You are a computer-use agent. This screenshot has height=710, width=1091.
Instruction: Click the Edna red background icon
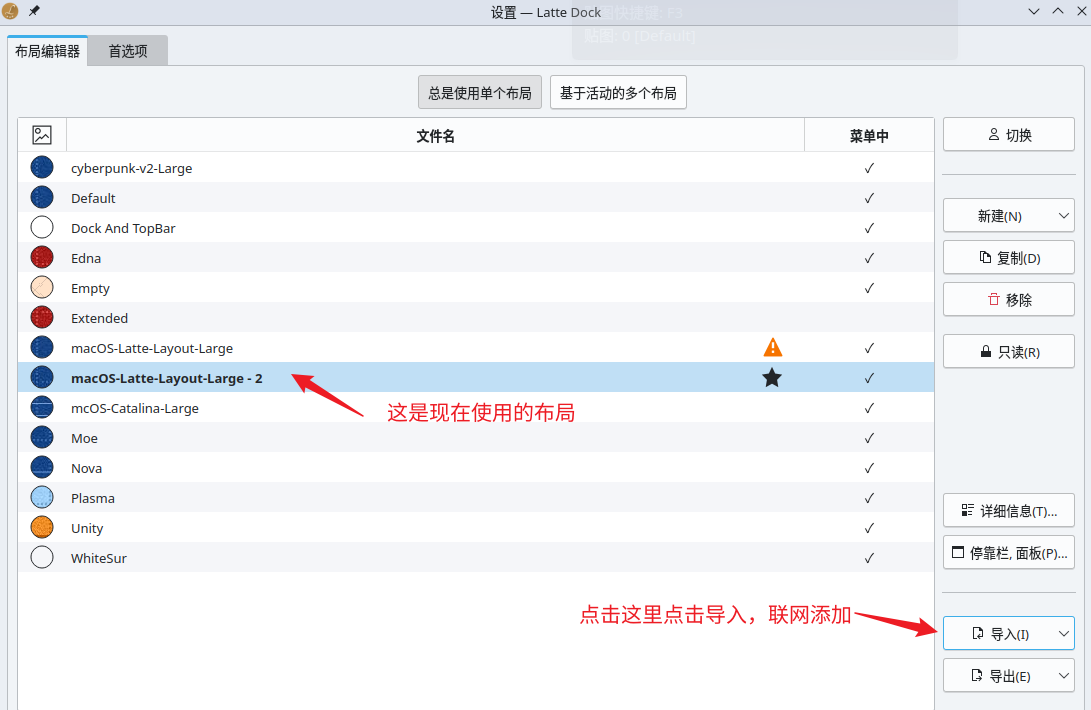pos(42,258)
